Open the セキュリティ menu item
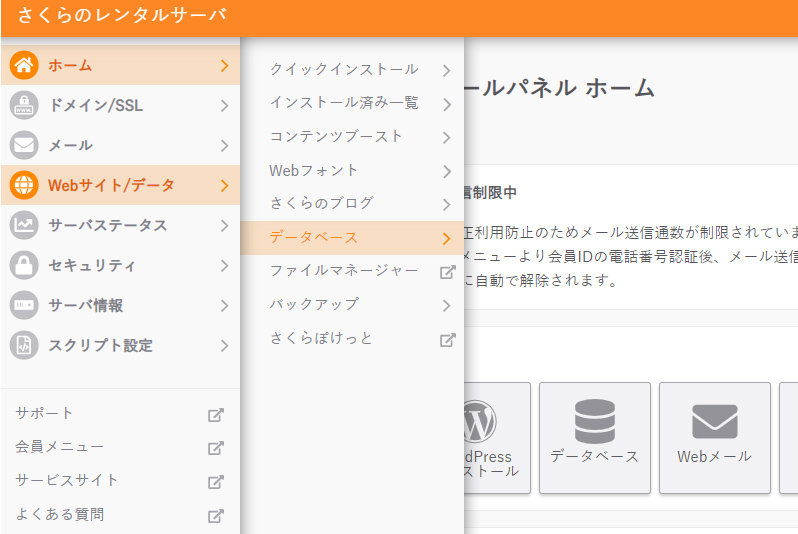798x534 pixels. 121,265
